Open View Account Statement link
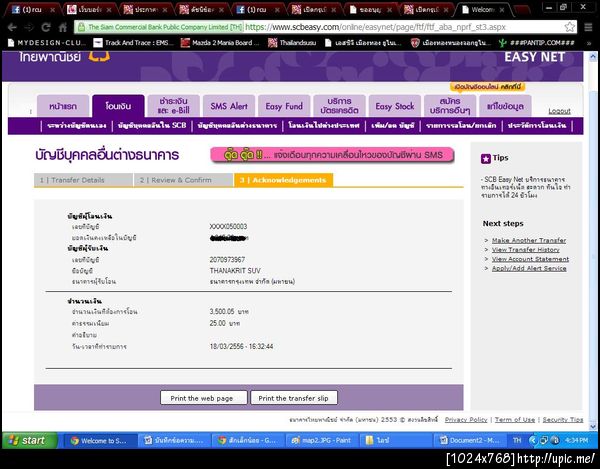 coord(530,259)
